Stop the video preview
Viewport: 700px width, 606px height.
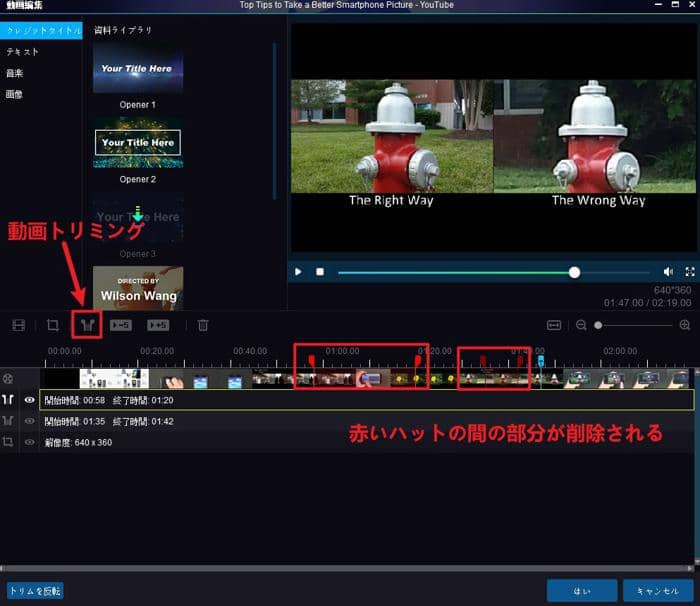click(320, 272)
